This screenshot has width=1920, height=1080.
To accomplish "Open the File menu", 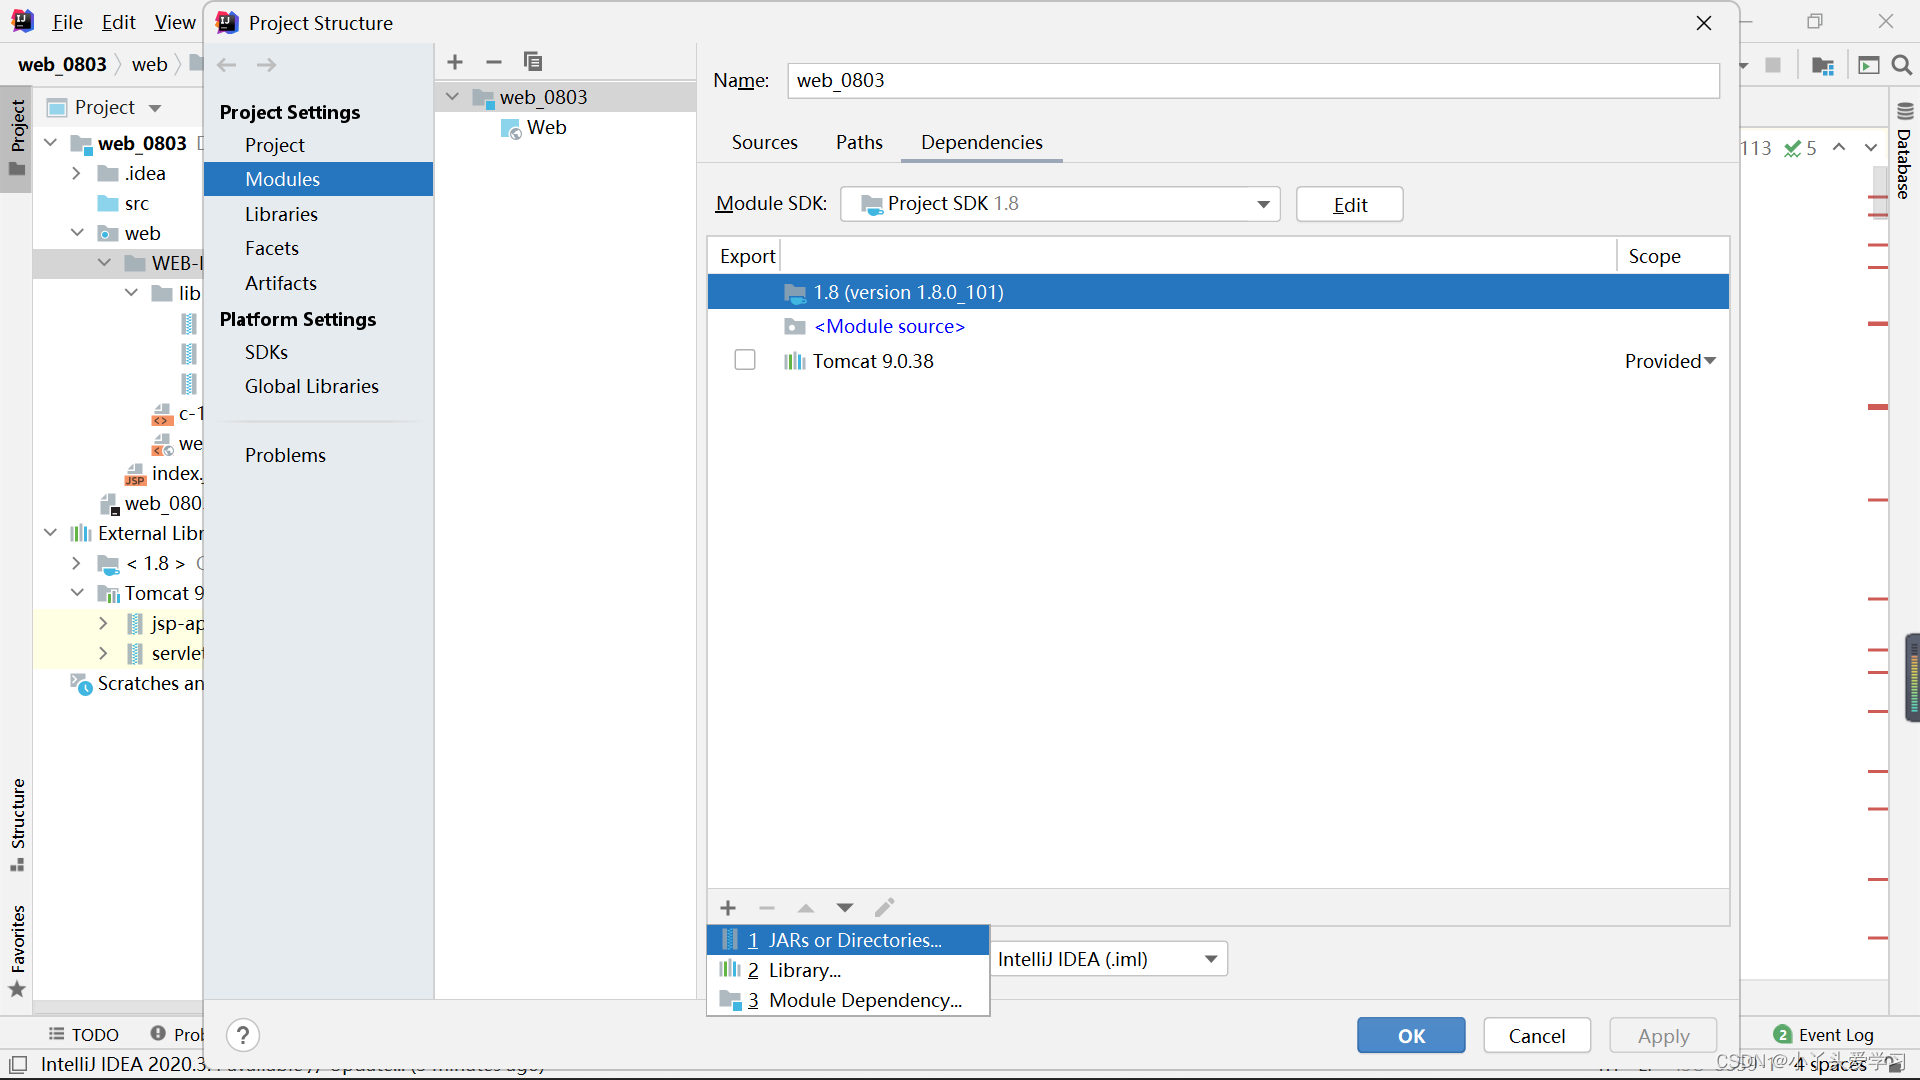I will click(67, 22).
